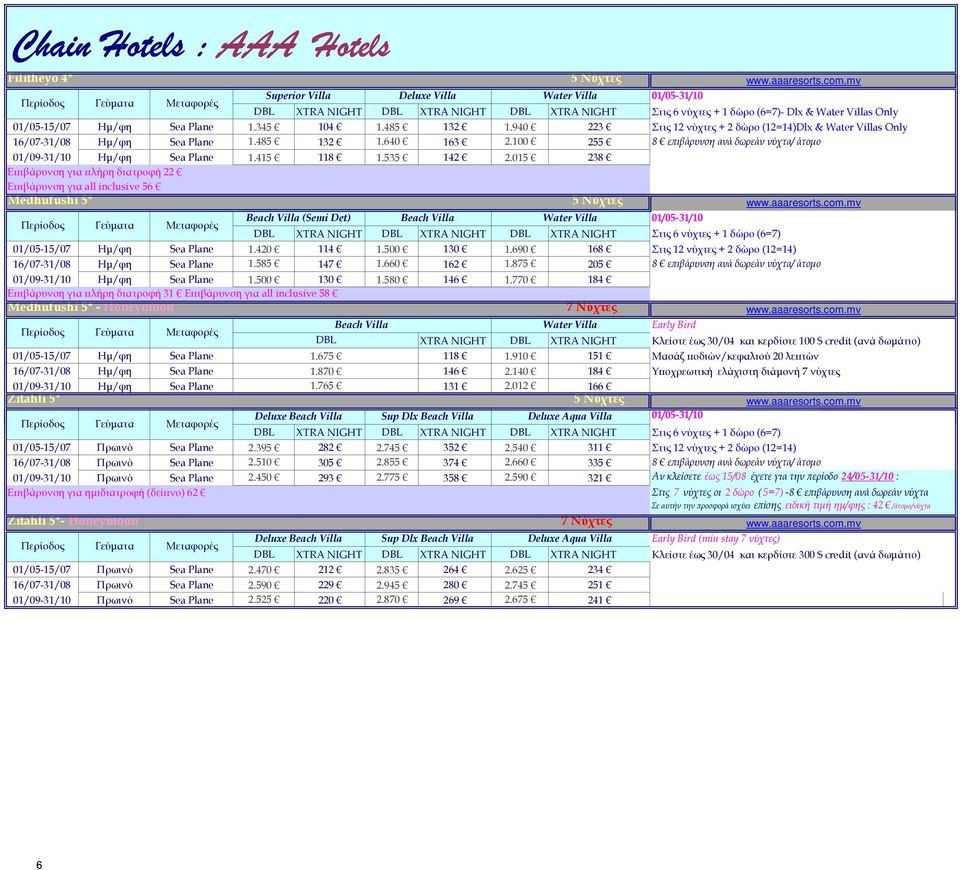960x870 pixels.
Task: Select the 'Μασάζ ποδιών/κεφαλιού 20 λεπτών' note
Action: point(735,356)
